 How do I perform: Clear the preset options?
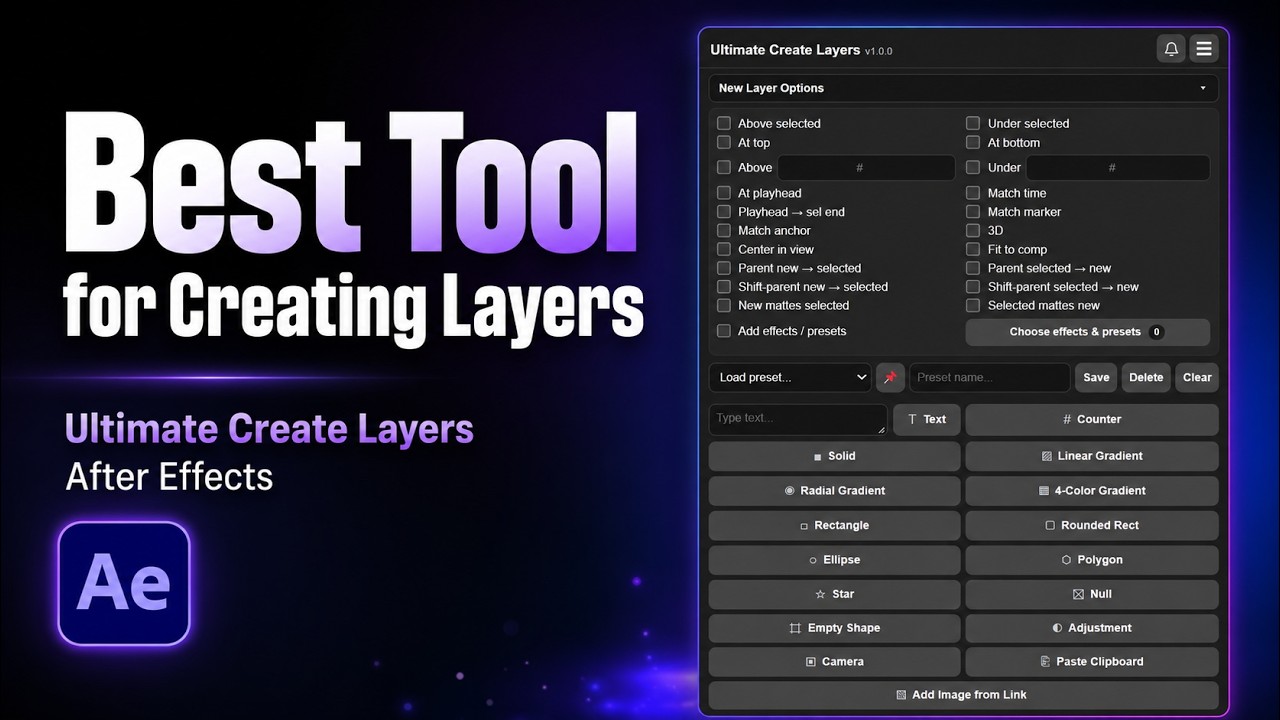pos(1197,377)
